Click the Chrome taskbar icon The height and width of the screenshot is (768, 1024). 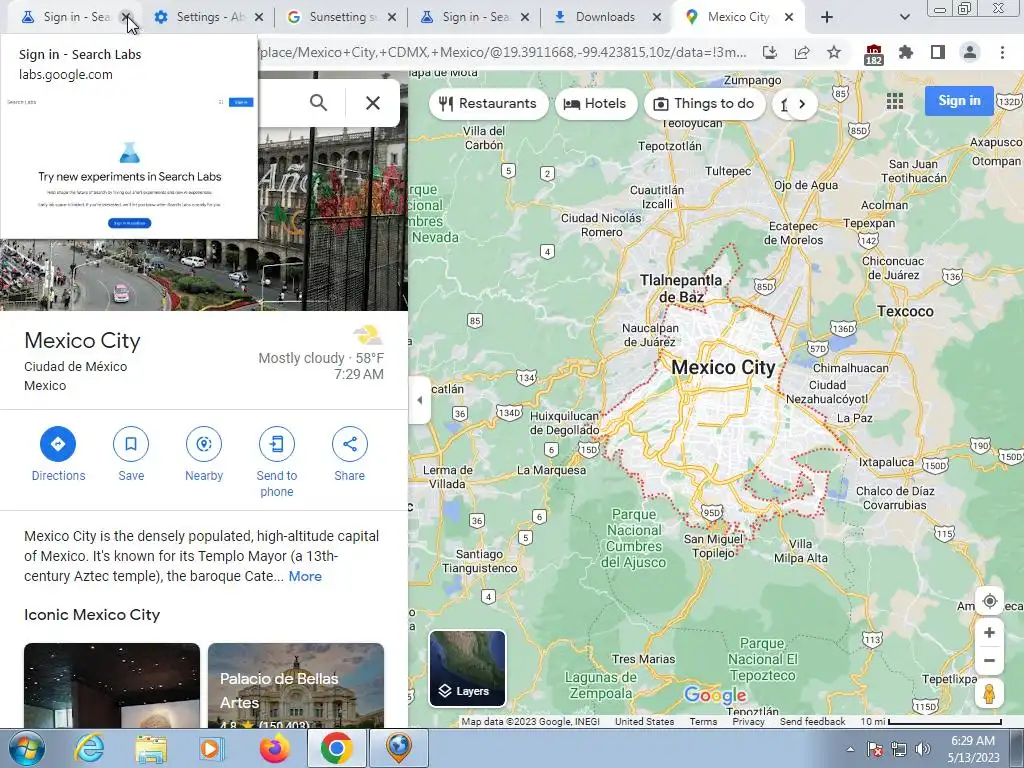click(x=336, y=748)
